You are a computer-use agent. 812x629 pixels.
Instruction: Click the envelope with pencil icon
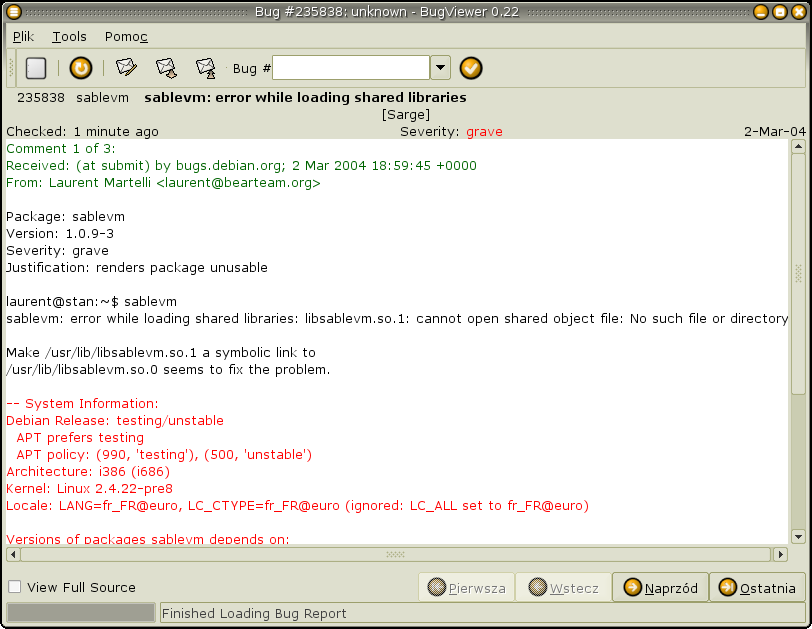tap(126, 68)
